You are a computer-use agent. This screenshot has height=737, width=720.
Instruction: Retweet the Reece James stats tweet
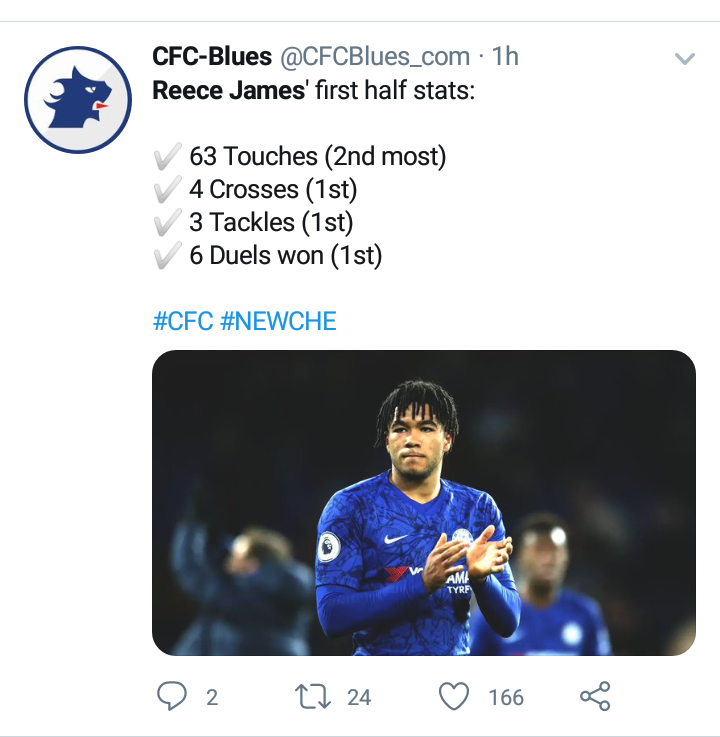317,696
